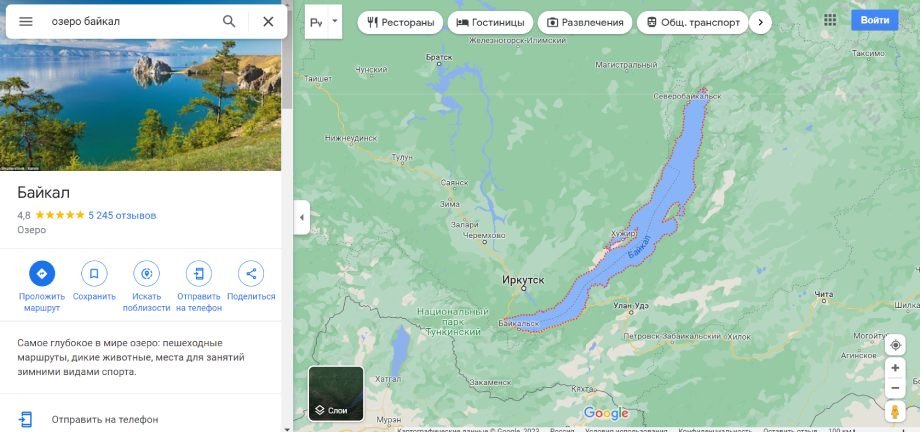Screen dimensions: 920x432
Task: Filter map by Рестораны
Action: click(x=401, y=22)
